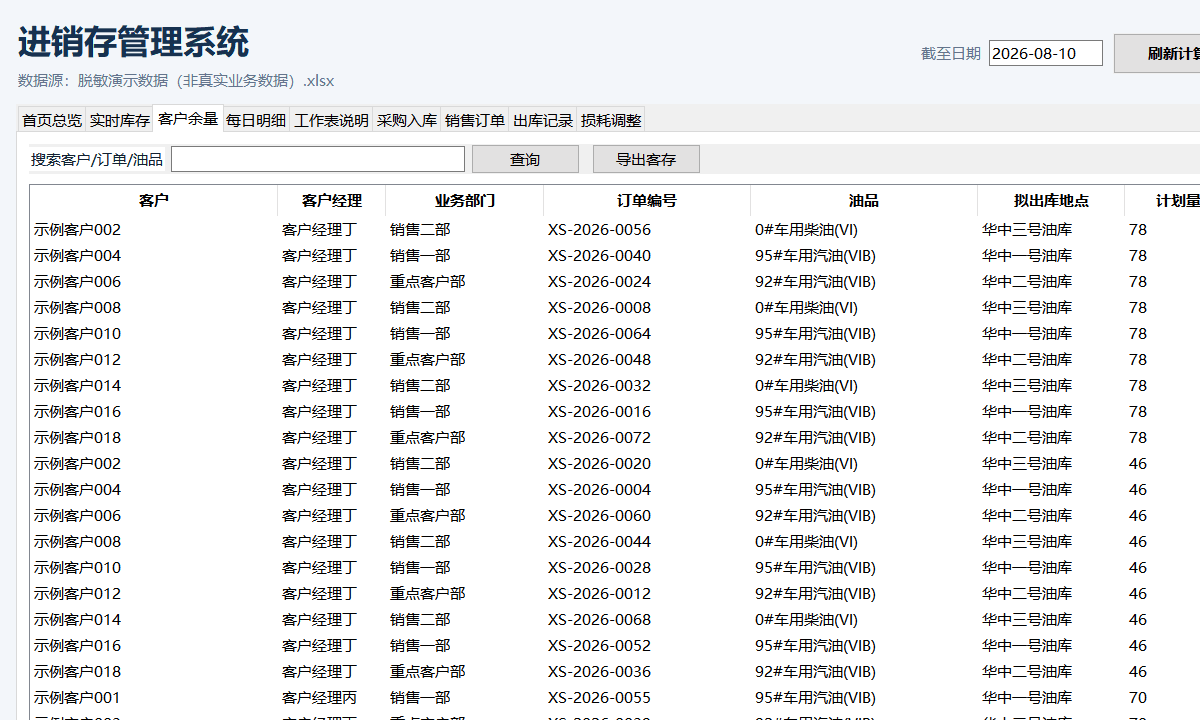Viewport: 1200px width, 720px height.
Task: Click 华中一号油库 in the XS-2026-0004 row
Action: click(1027, 489)
